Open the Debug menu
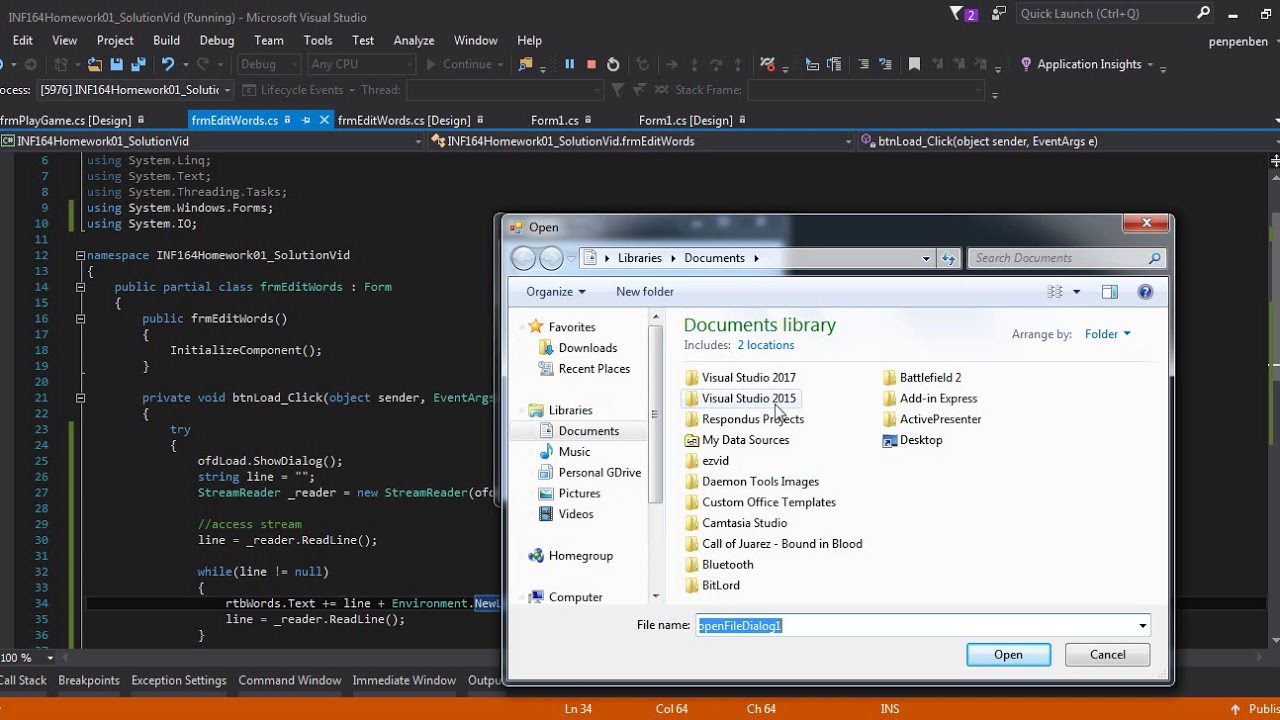 pos(217,40)
